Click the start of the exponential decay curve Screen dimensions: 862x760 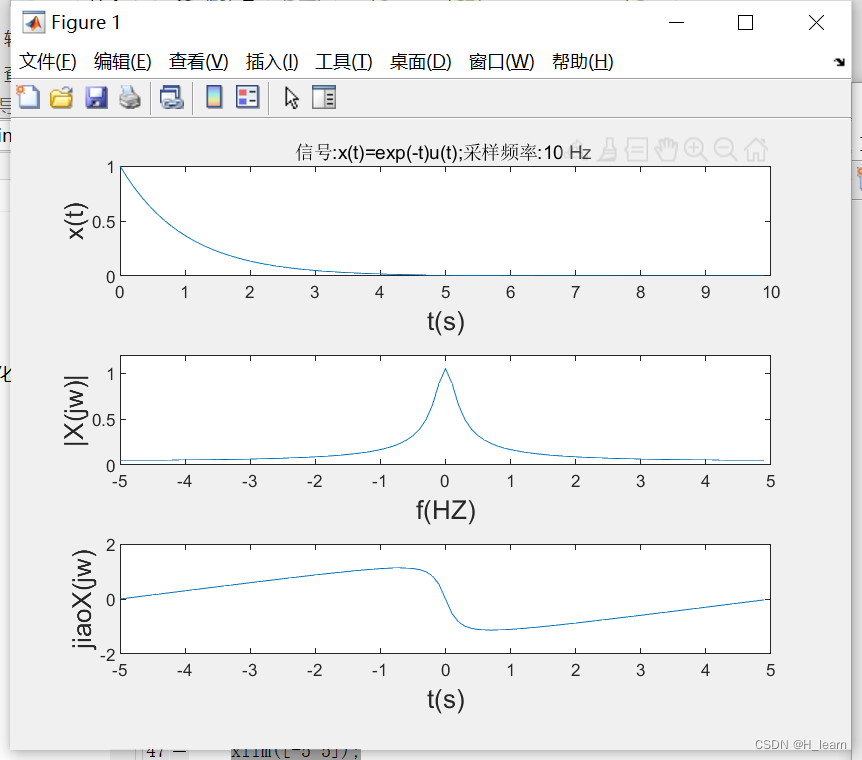point(121,167)
